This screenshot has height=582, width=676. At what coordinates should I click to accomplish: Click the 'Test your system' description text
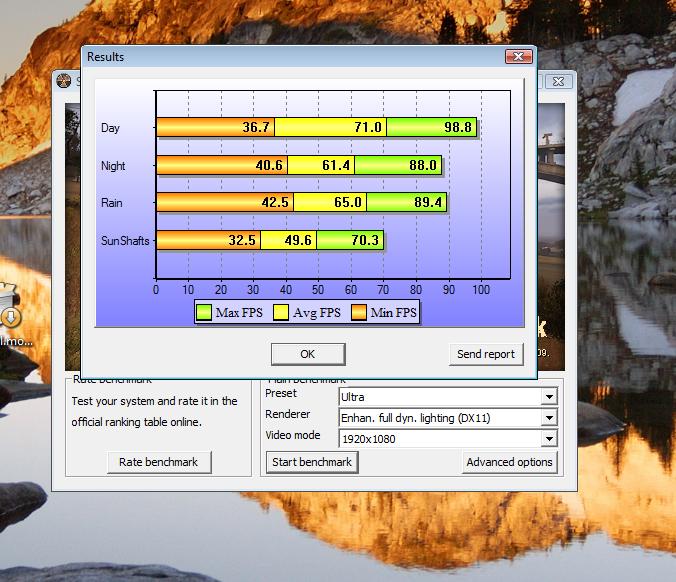coord(154,411)
